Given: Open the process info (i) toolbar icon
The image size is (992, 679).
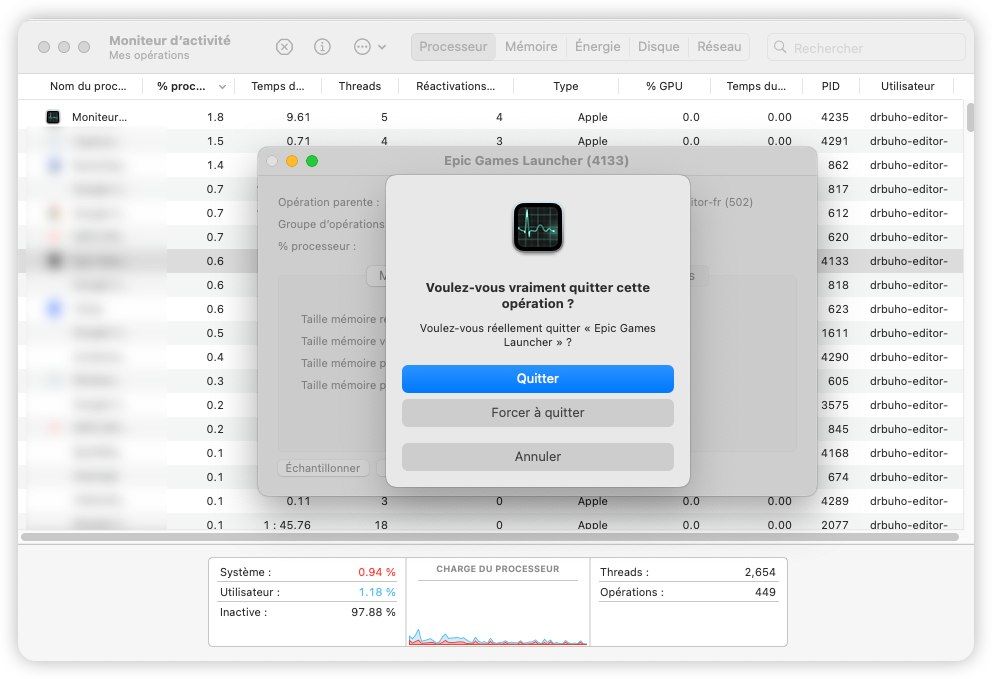Looking at the screenshot, I should tap(322, 47).
